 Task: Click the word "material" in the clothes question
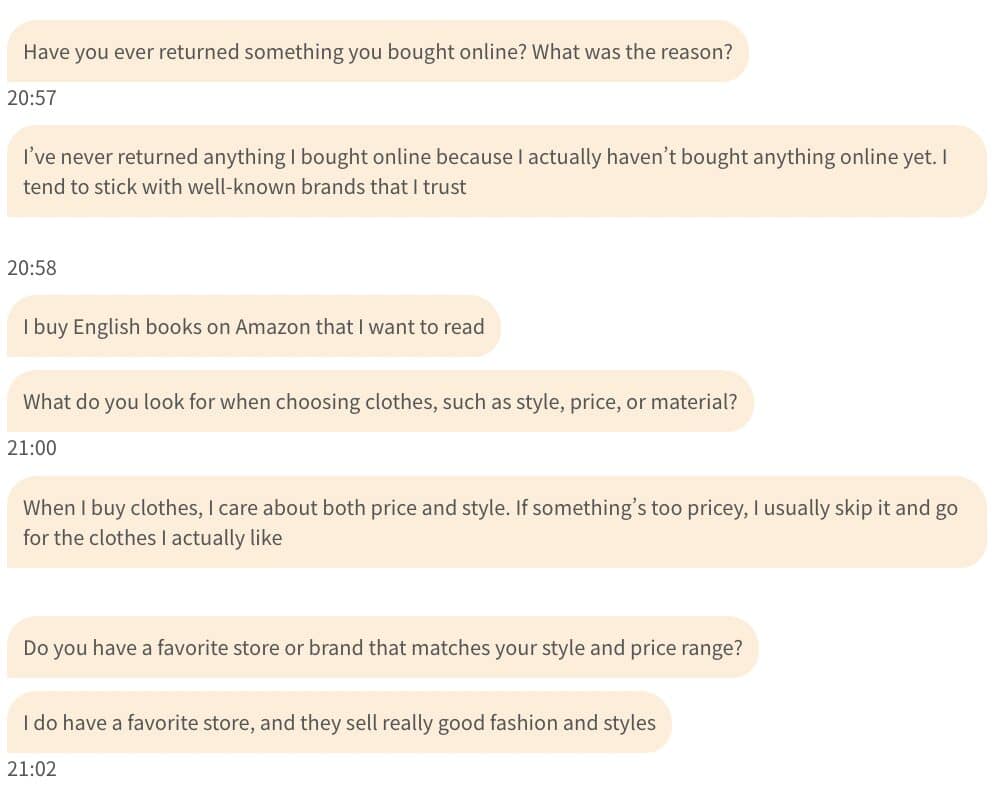[694, 402]
